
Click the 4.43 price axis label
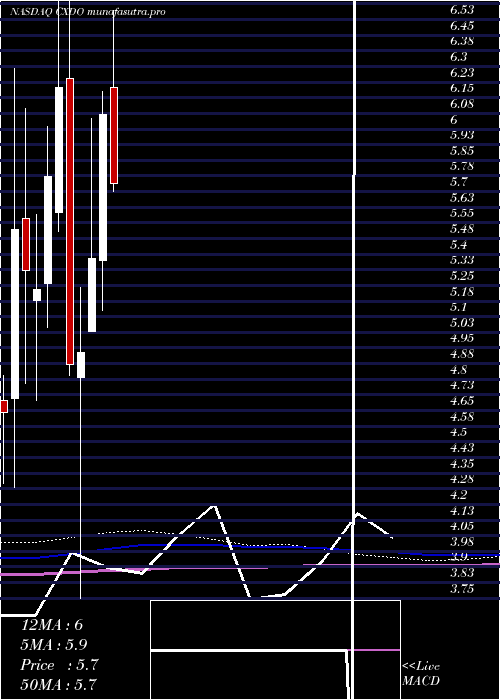pos(462,447)
